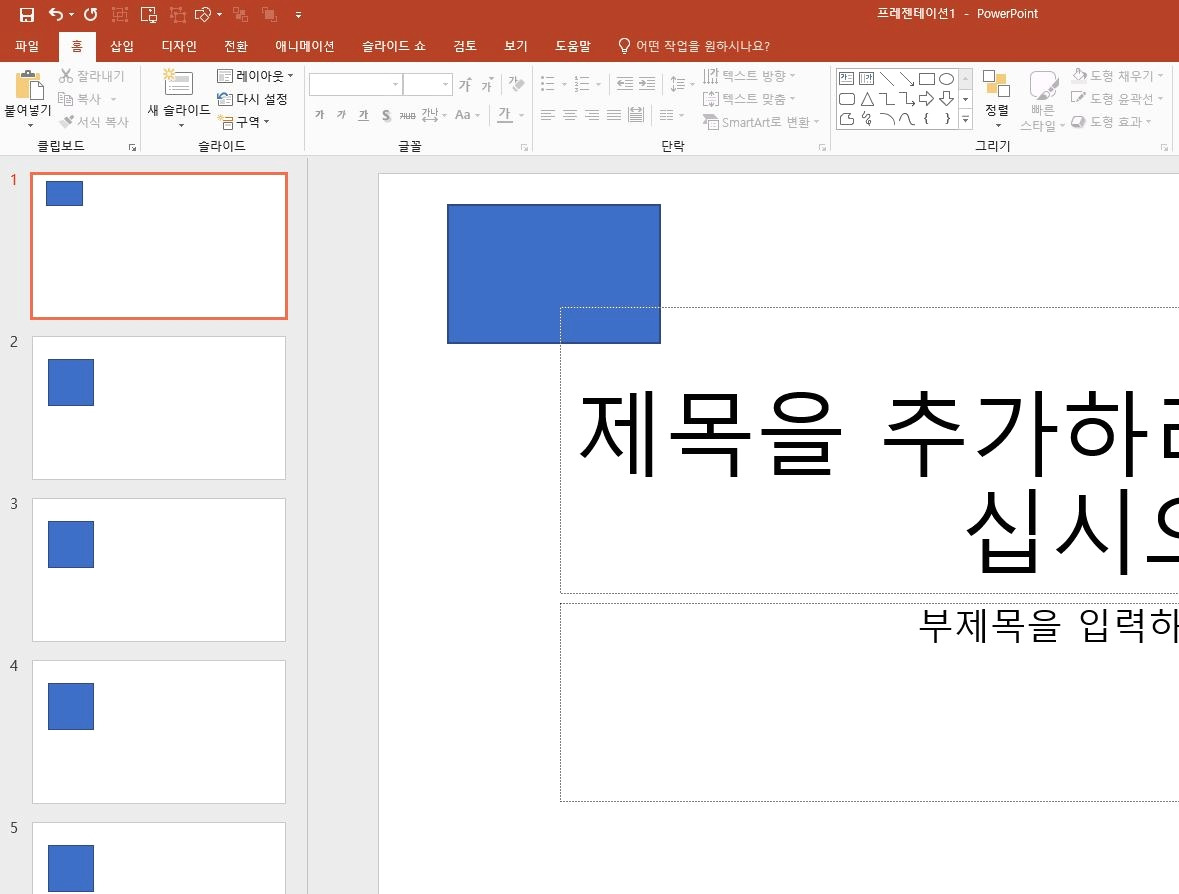Toggle italic text formatting

[x=341, y=115]
